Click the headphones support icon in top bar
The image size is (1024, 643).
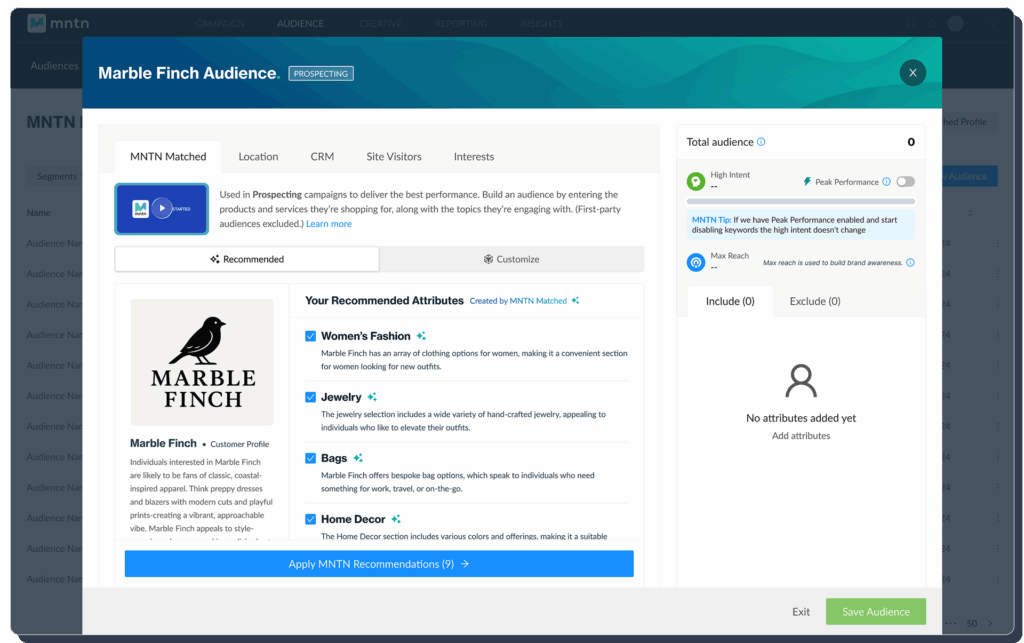pos(910,24)
